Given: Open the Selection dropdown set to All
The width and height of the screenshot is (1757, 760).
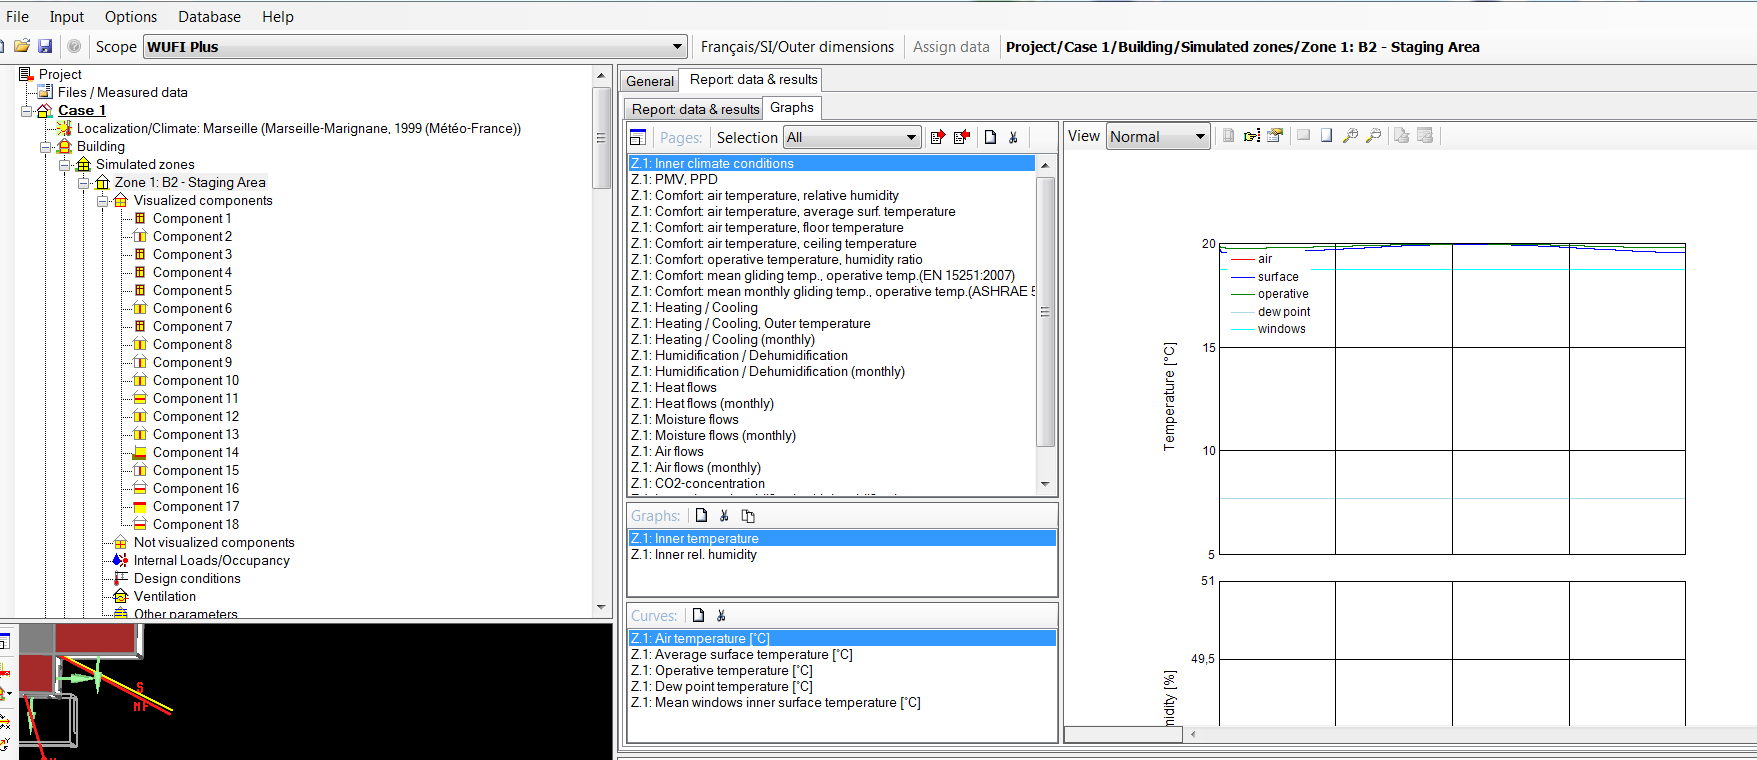Looking at the screenshot, I should tap(911, 138).
